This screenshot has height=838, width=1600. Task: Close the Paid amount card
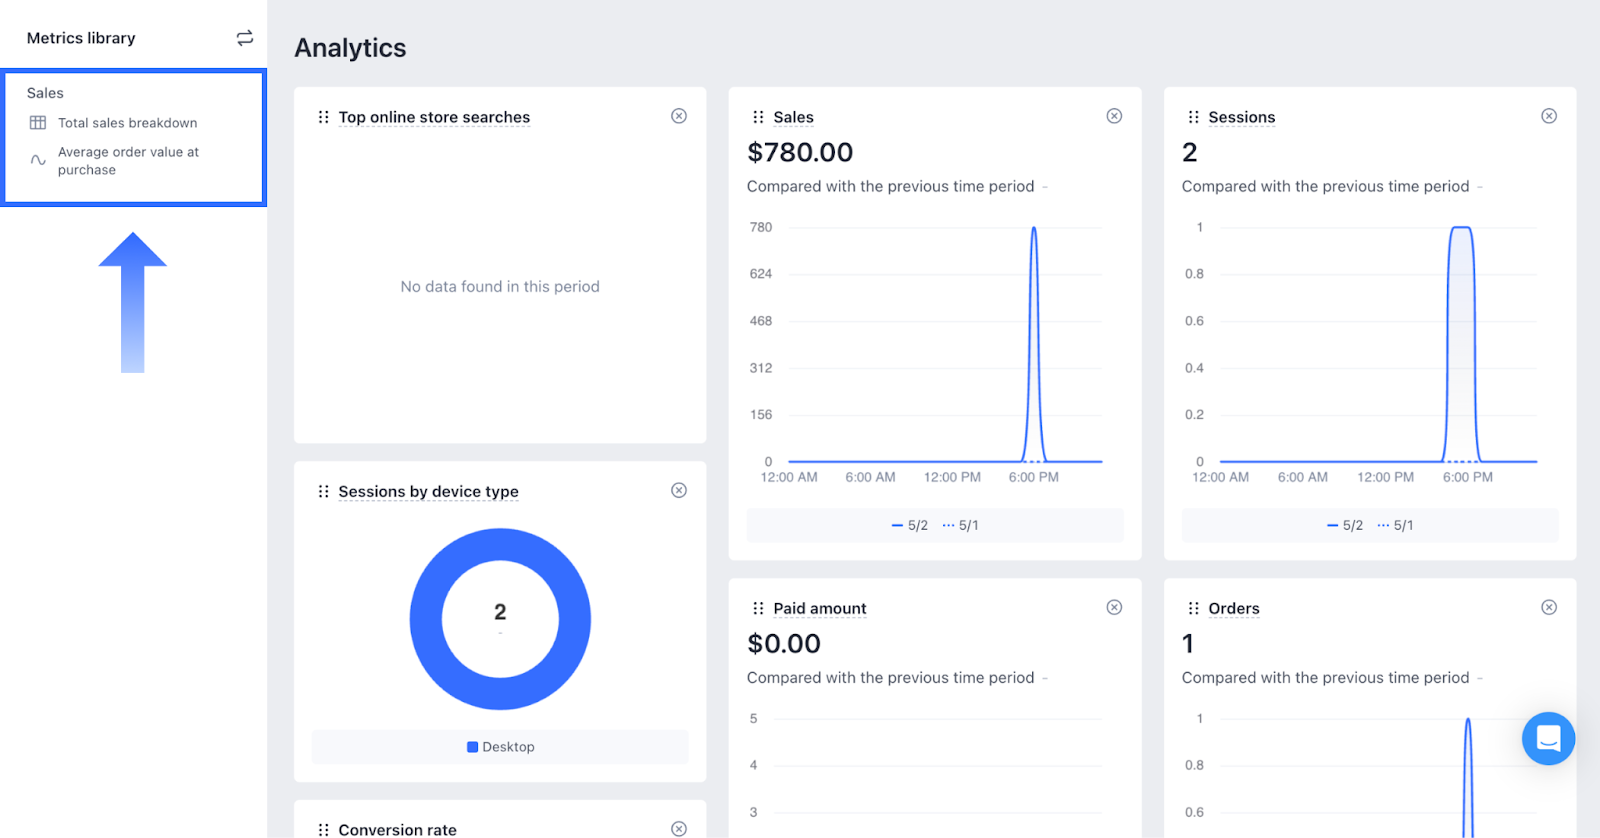(1114, 607)
